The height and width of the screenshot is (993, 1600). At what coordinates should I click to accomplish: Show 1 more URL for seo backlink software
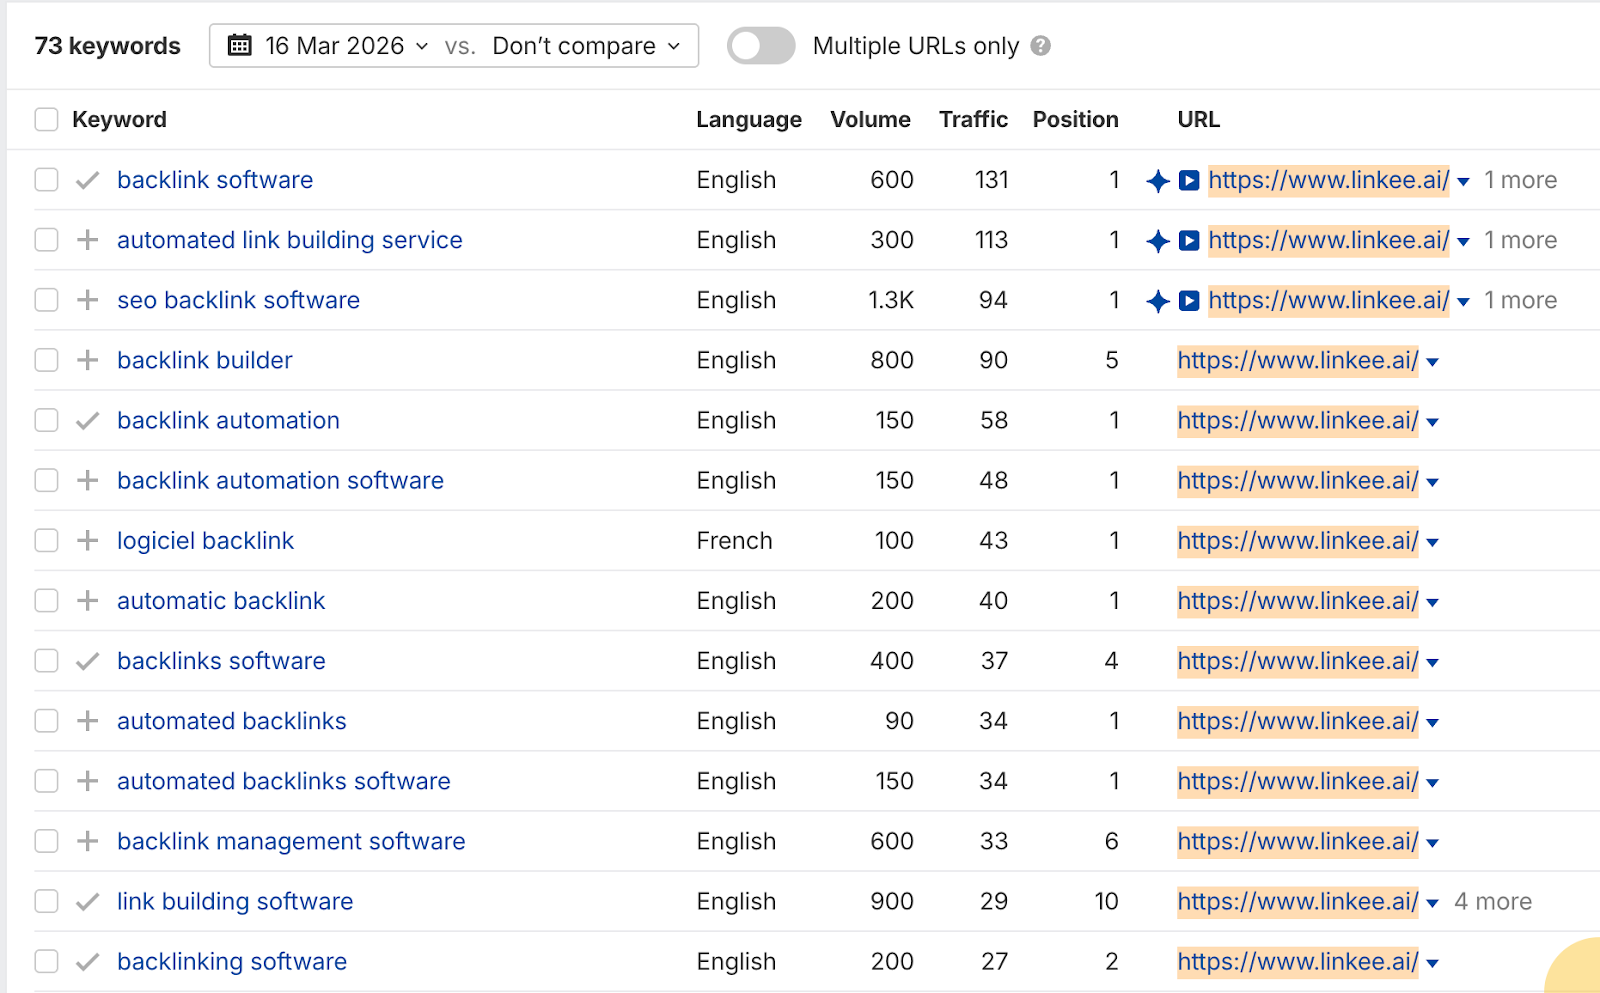pyautogui.click(x=1520, y=300)
